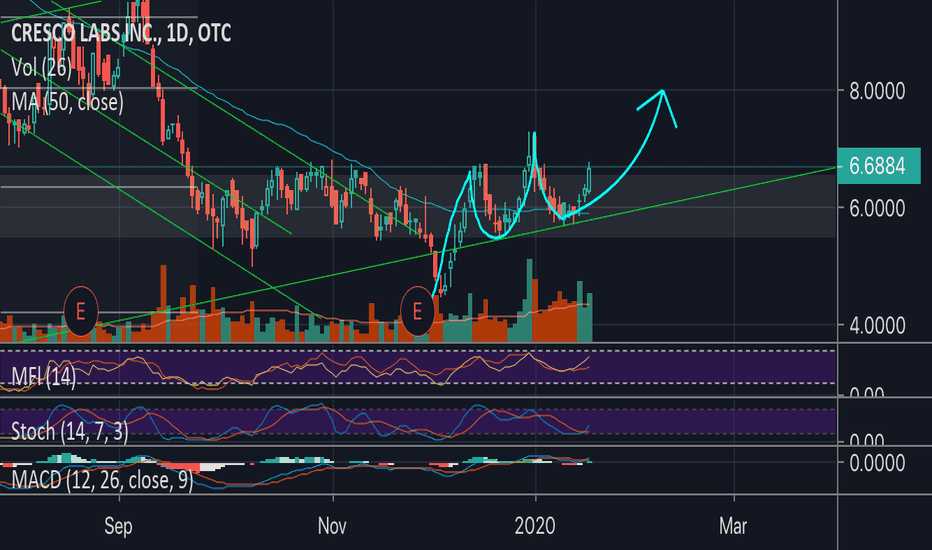Viewport: 932px width, 550px height.
Task: Click the CRESCO LABS INC. symbol title
Action: pos(121,33)
